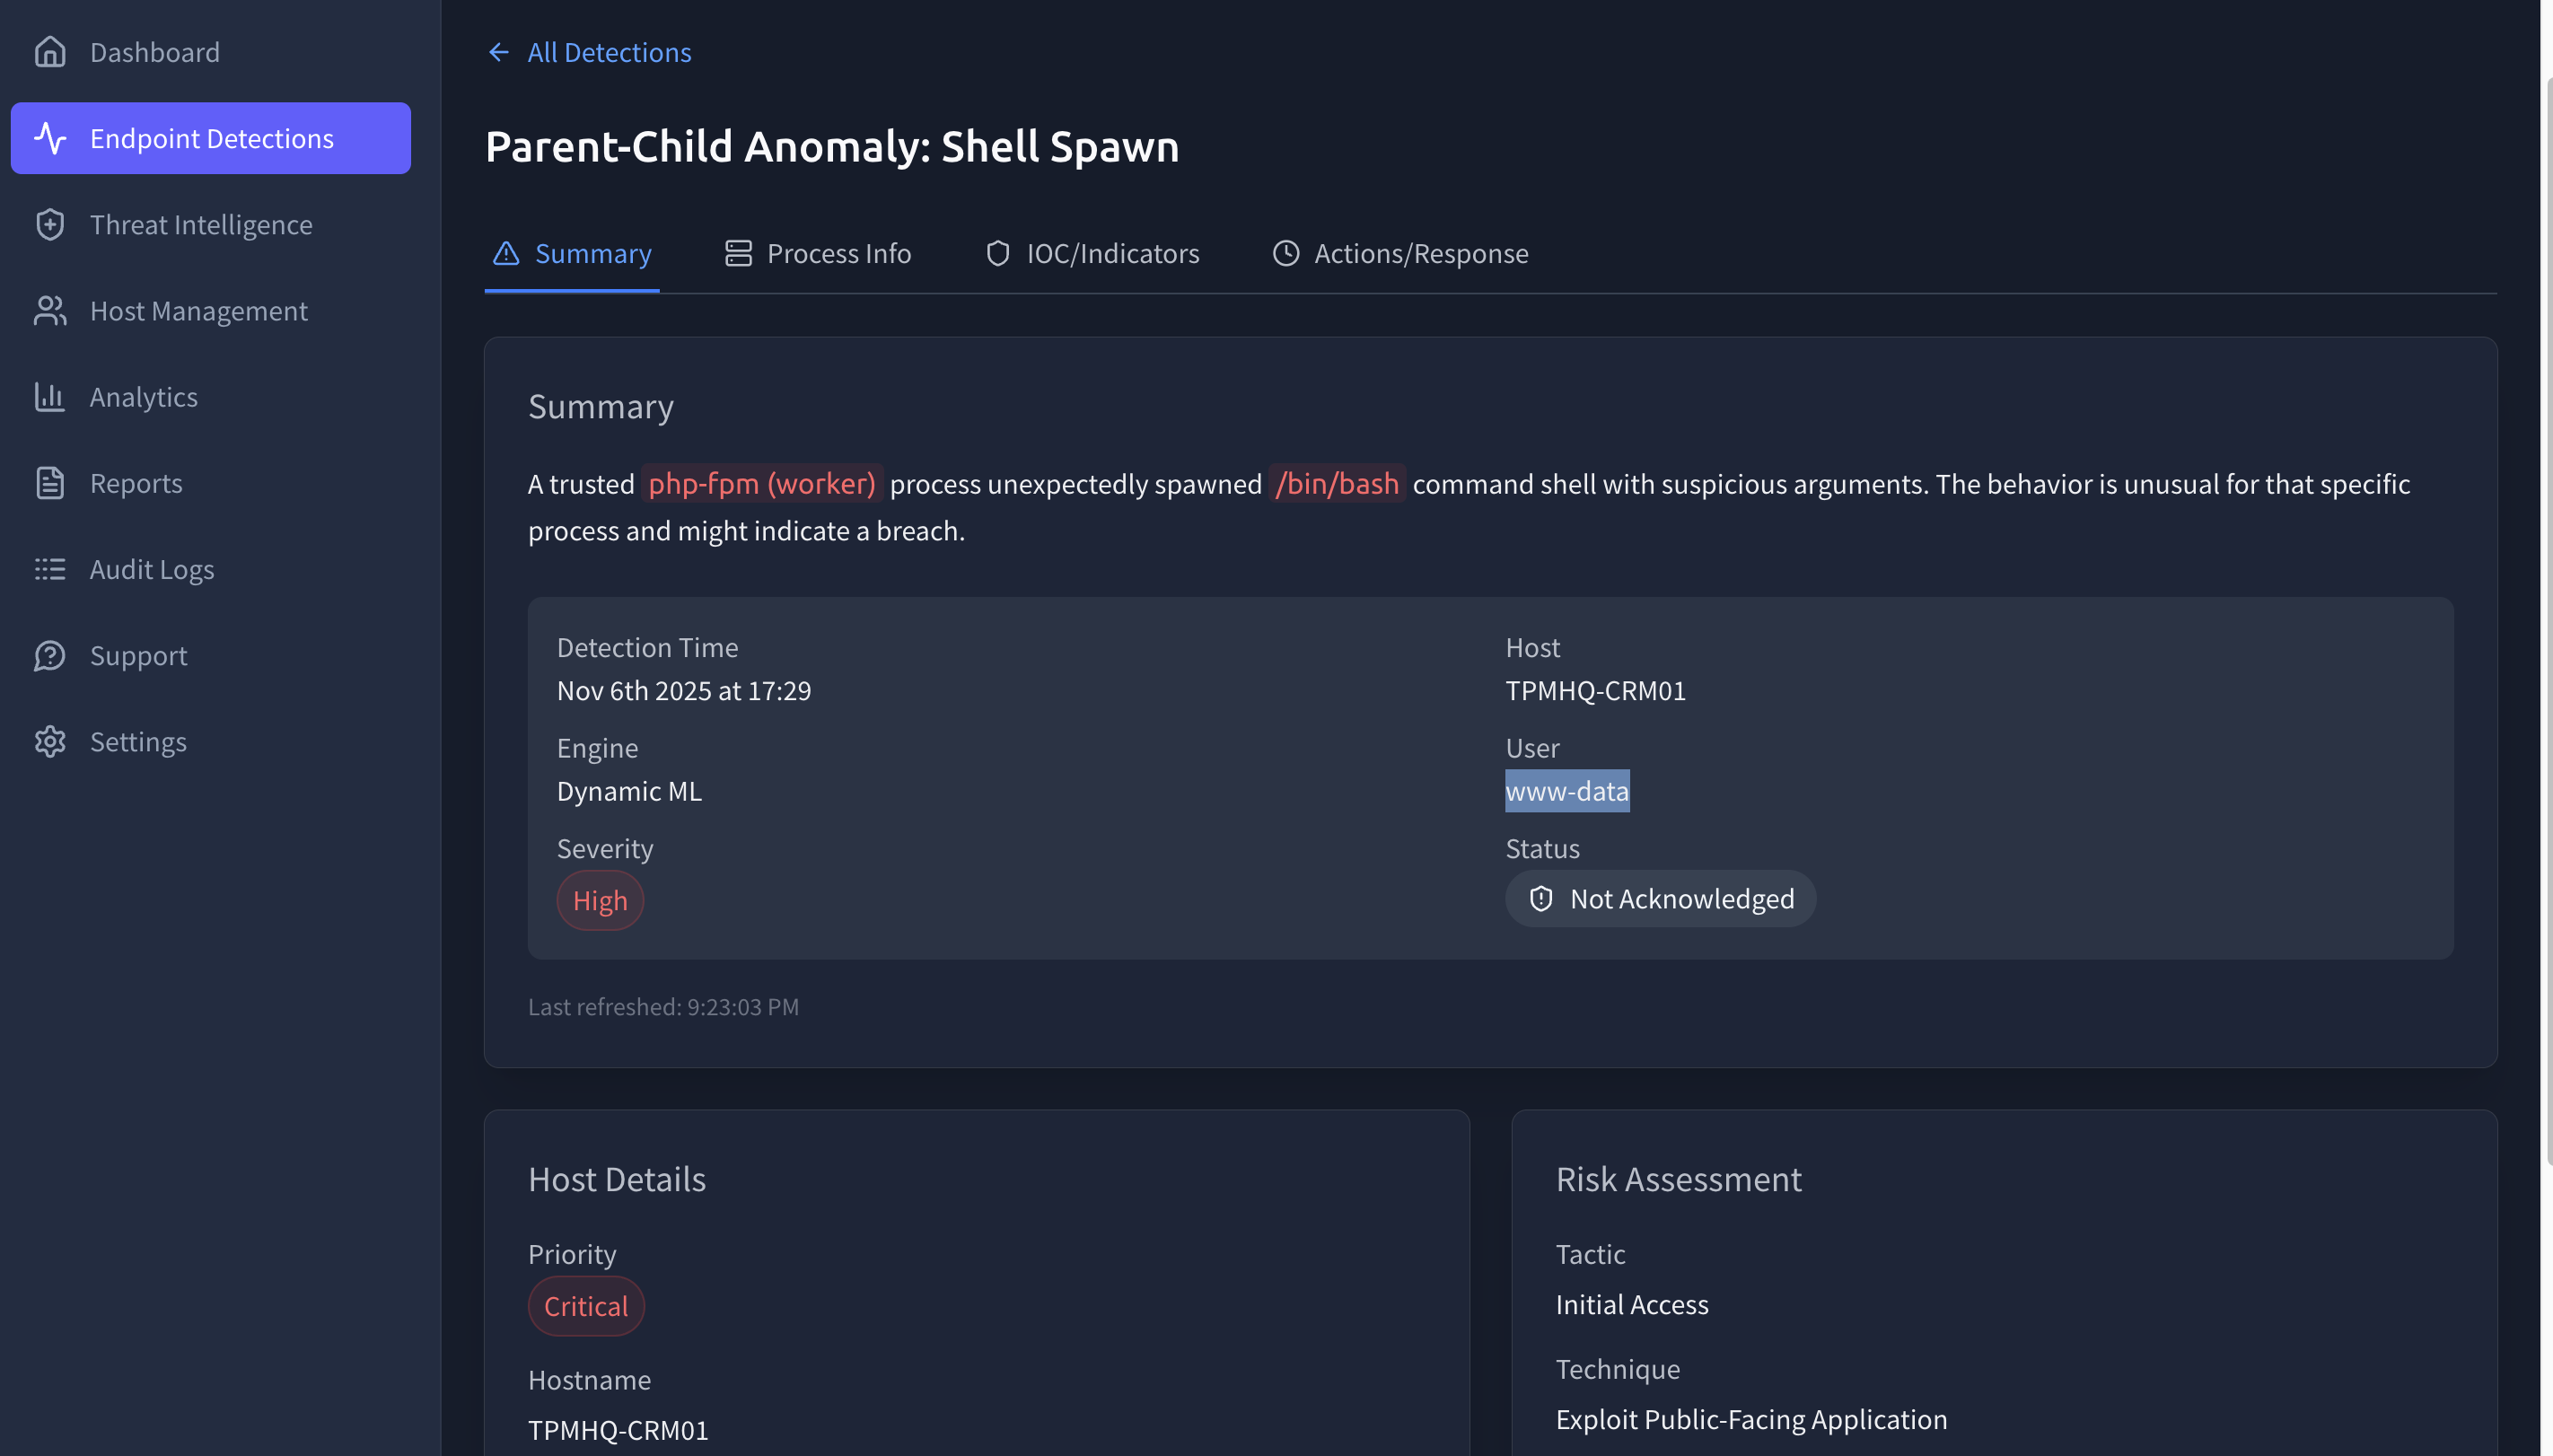Click the back arrow beside All Detections
The width and height of the screenshot is (2553, 1456).
point(498,52)
